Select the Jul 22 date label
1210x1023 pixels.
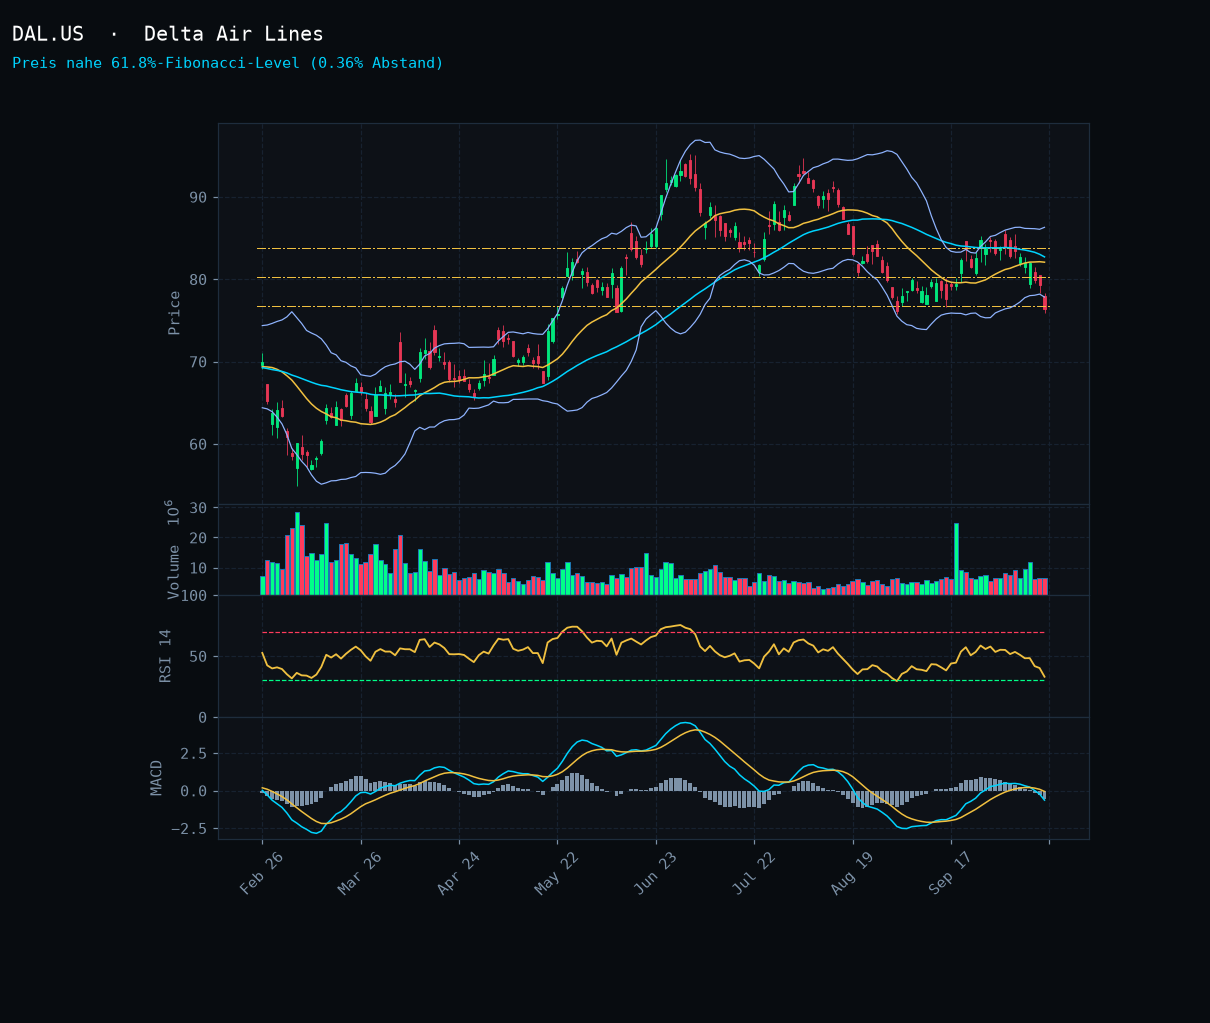pos(753,874)
